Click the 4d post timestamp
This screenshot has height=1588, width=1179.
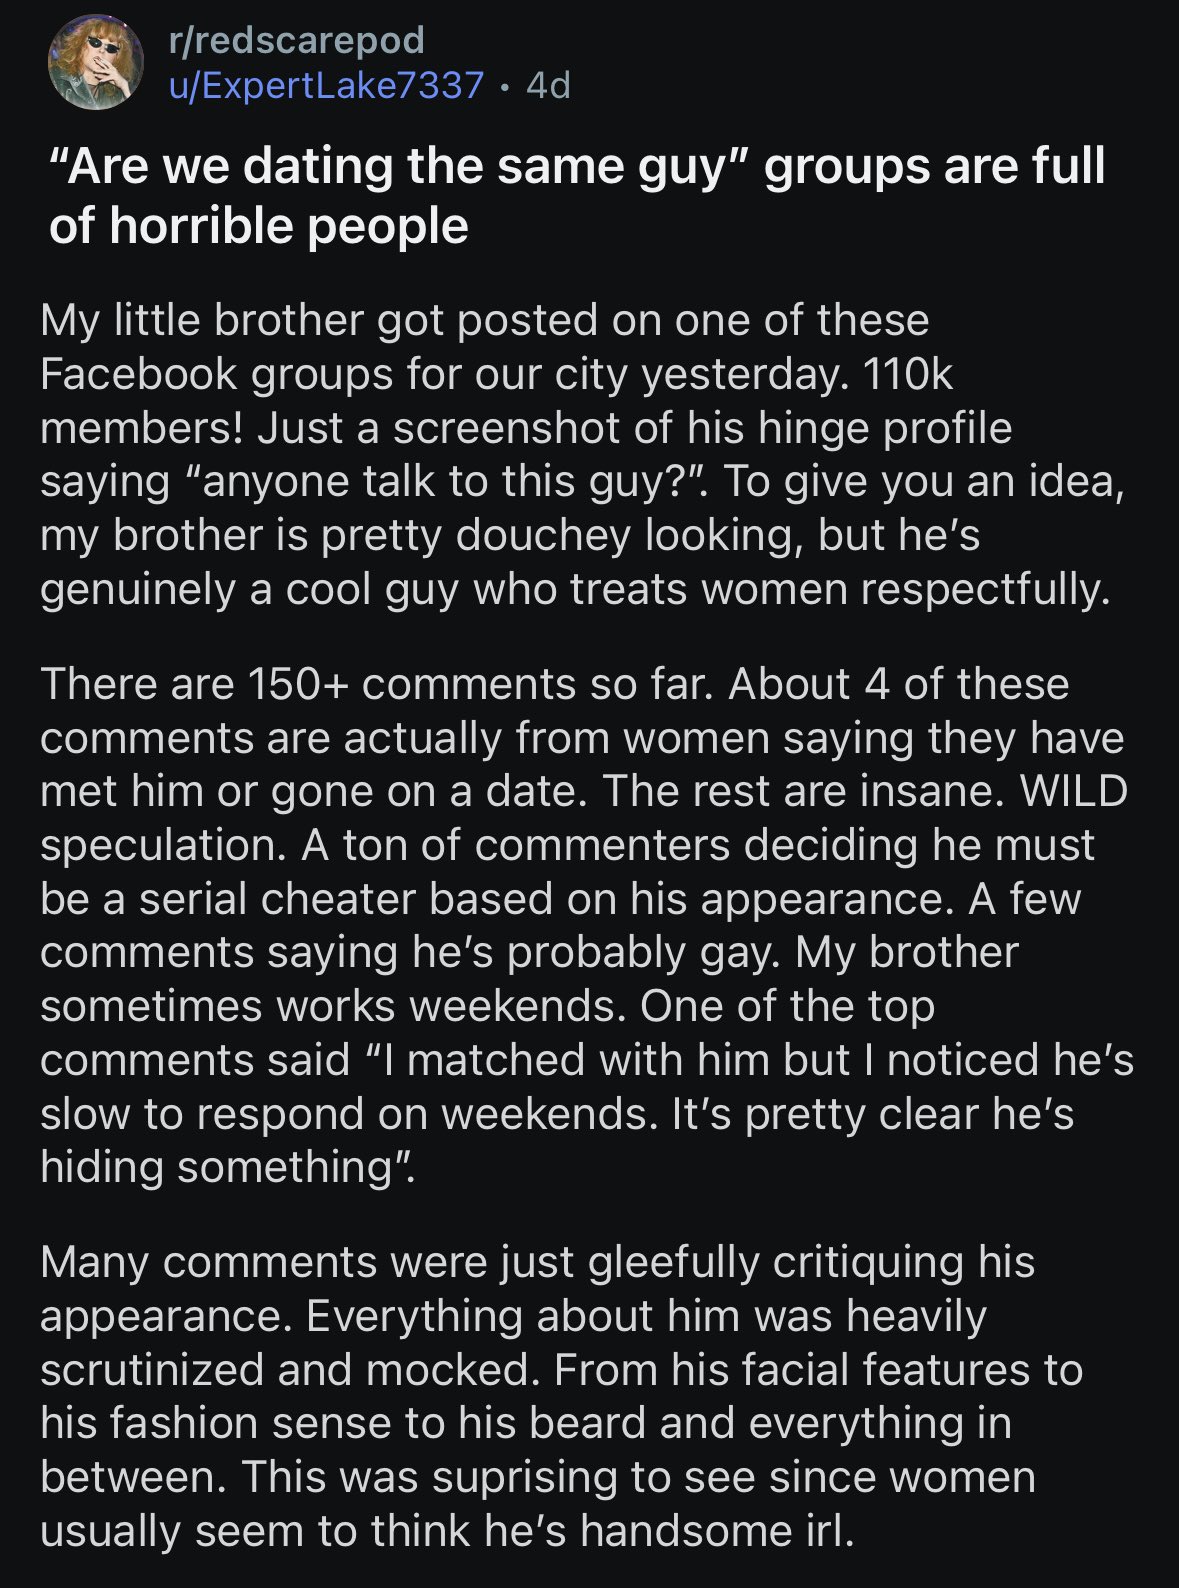click(x=548, y=85)
